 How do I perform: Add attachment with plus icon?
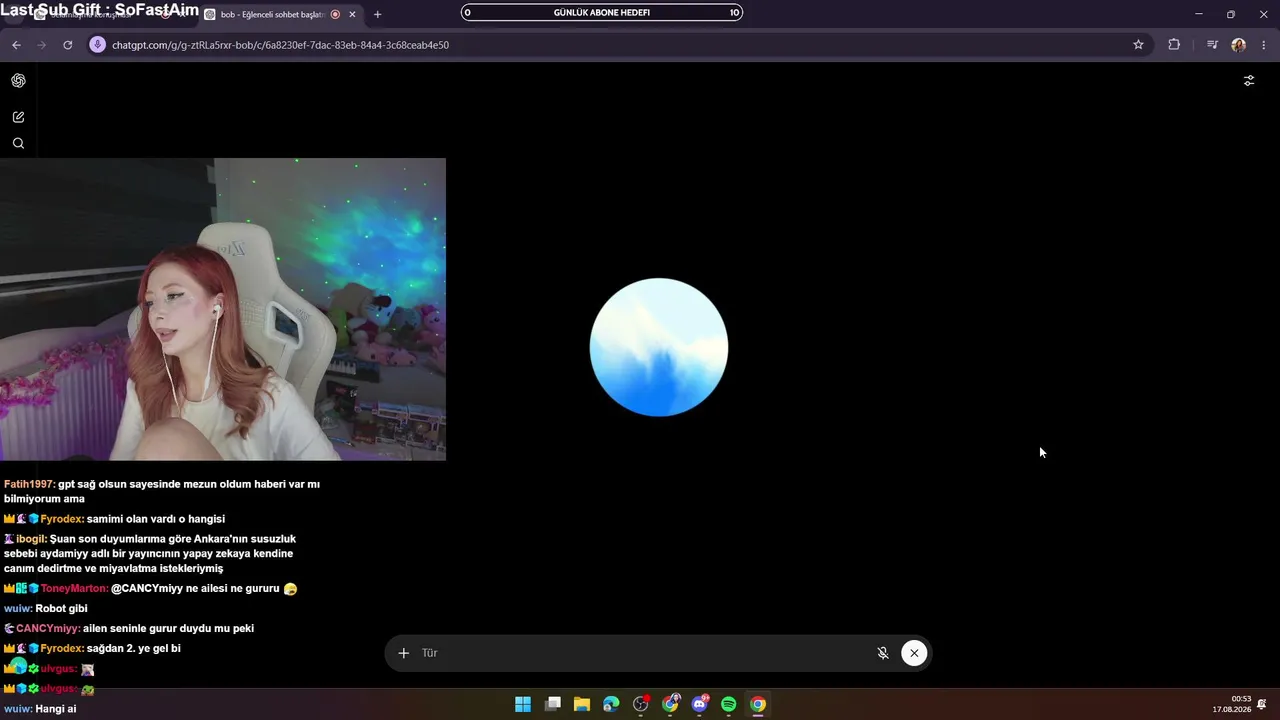pos(404,653)
